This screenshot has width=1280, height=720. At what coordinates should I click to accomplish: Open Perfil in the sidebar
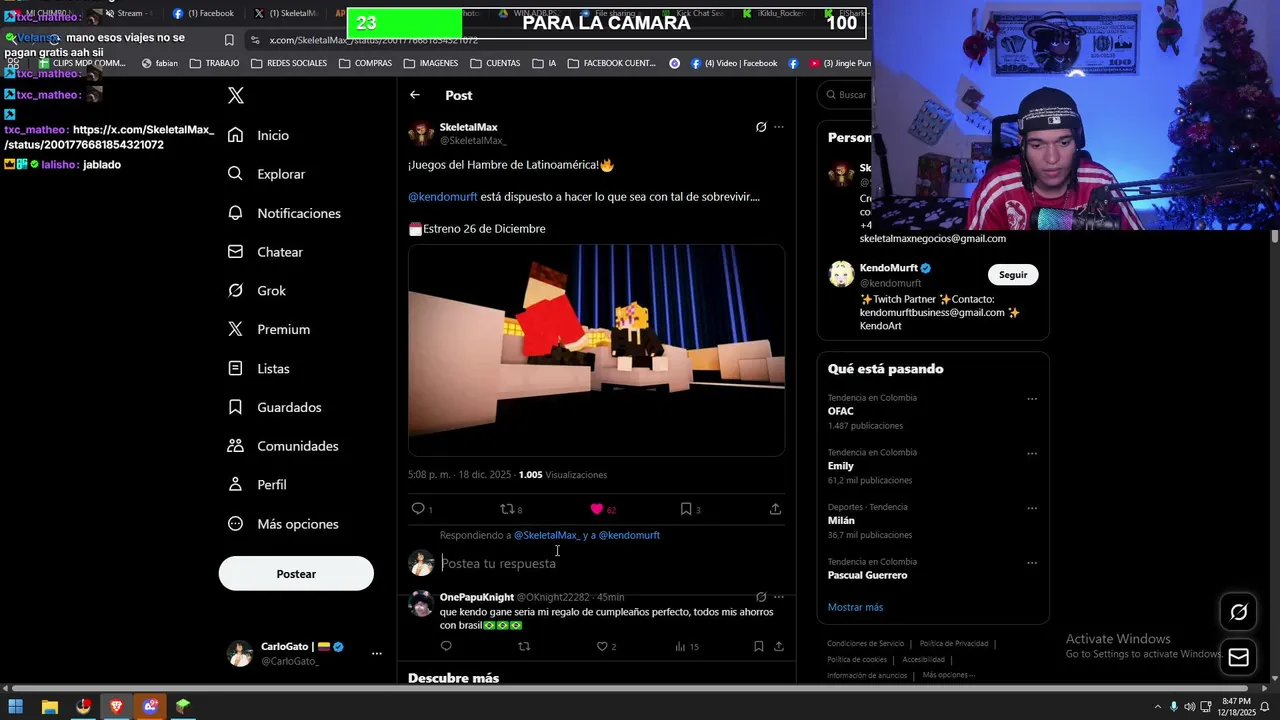[x=258, y=484]
